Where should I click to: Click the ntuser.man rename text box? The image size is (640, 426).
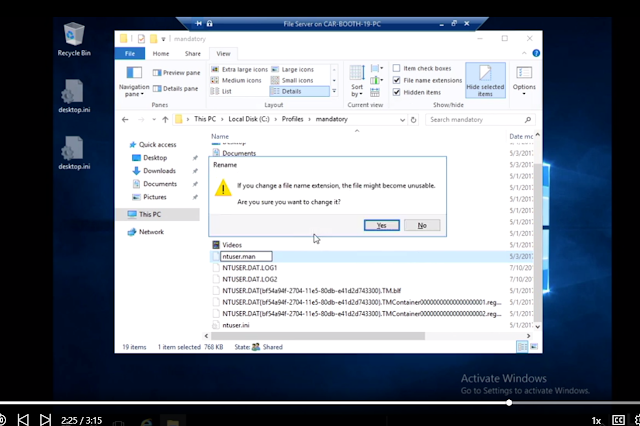[x=246, y=256]
